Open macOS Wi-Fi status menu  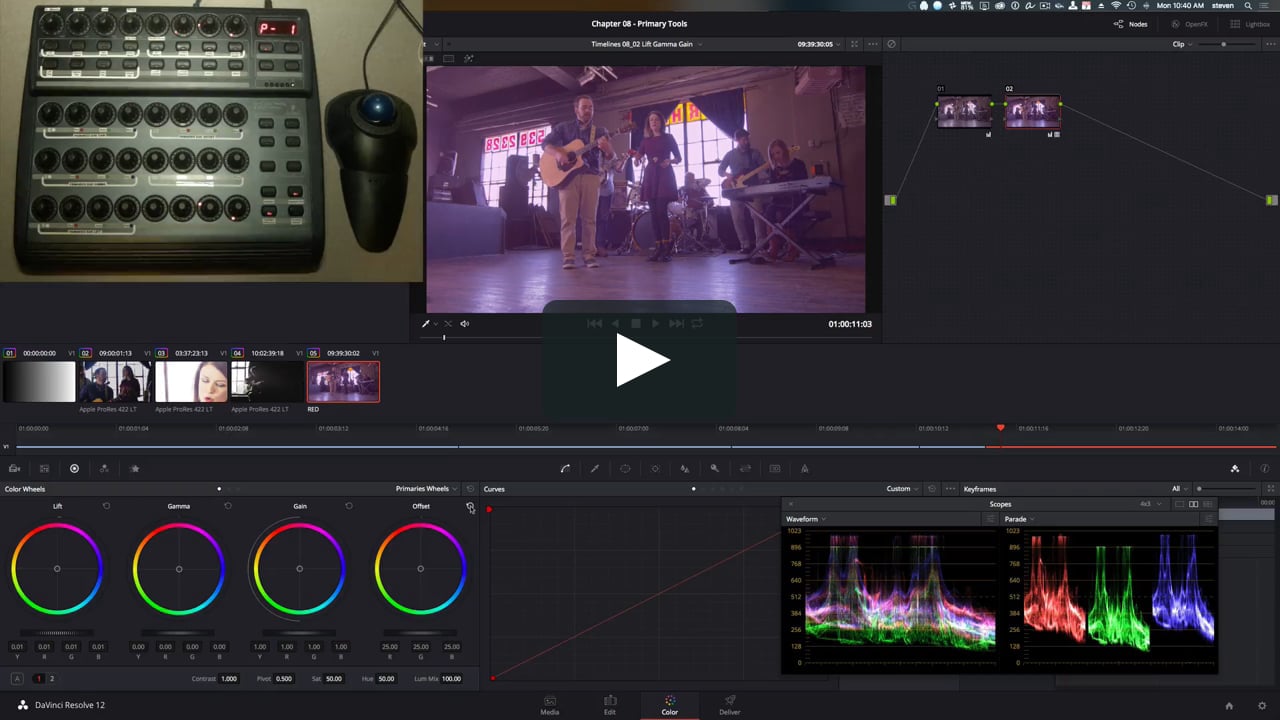tap(1116, 6)
